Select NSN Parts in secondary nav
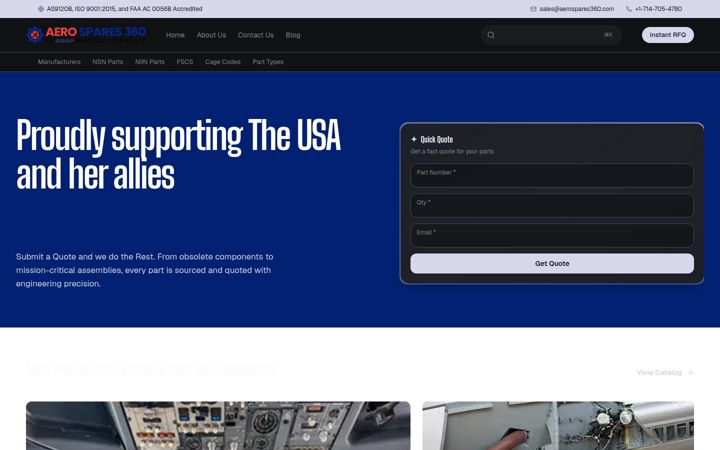The height and width of the screenshot is (450, 720). tap(108, 62)
